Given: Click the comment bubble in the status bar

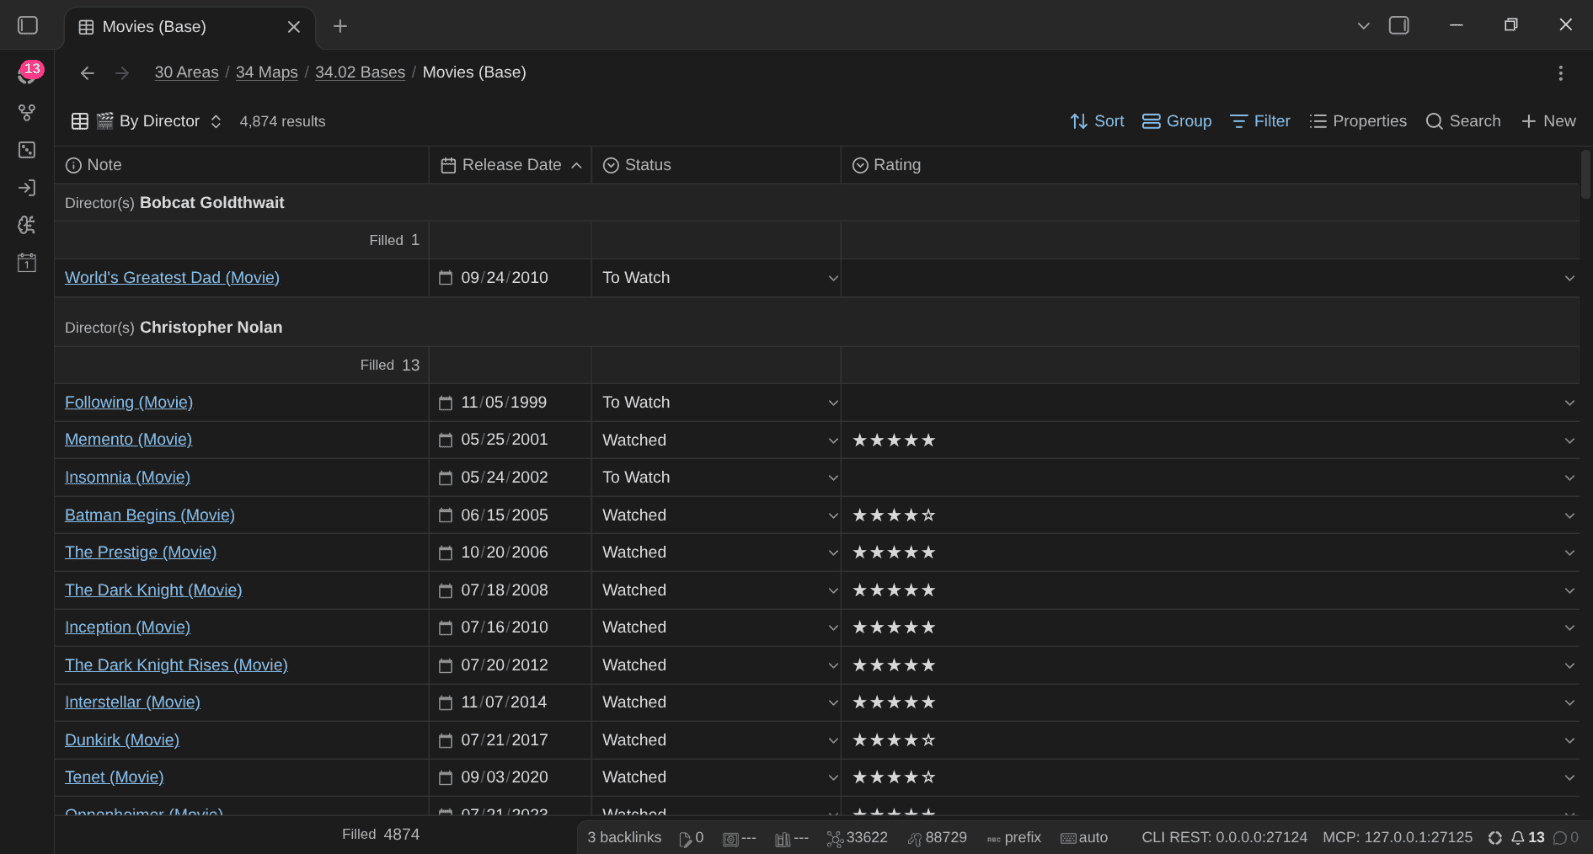Looking at the screenshot, I should 1566,838.
